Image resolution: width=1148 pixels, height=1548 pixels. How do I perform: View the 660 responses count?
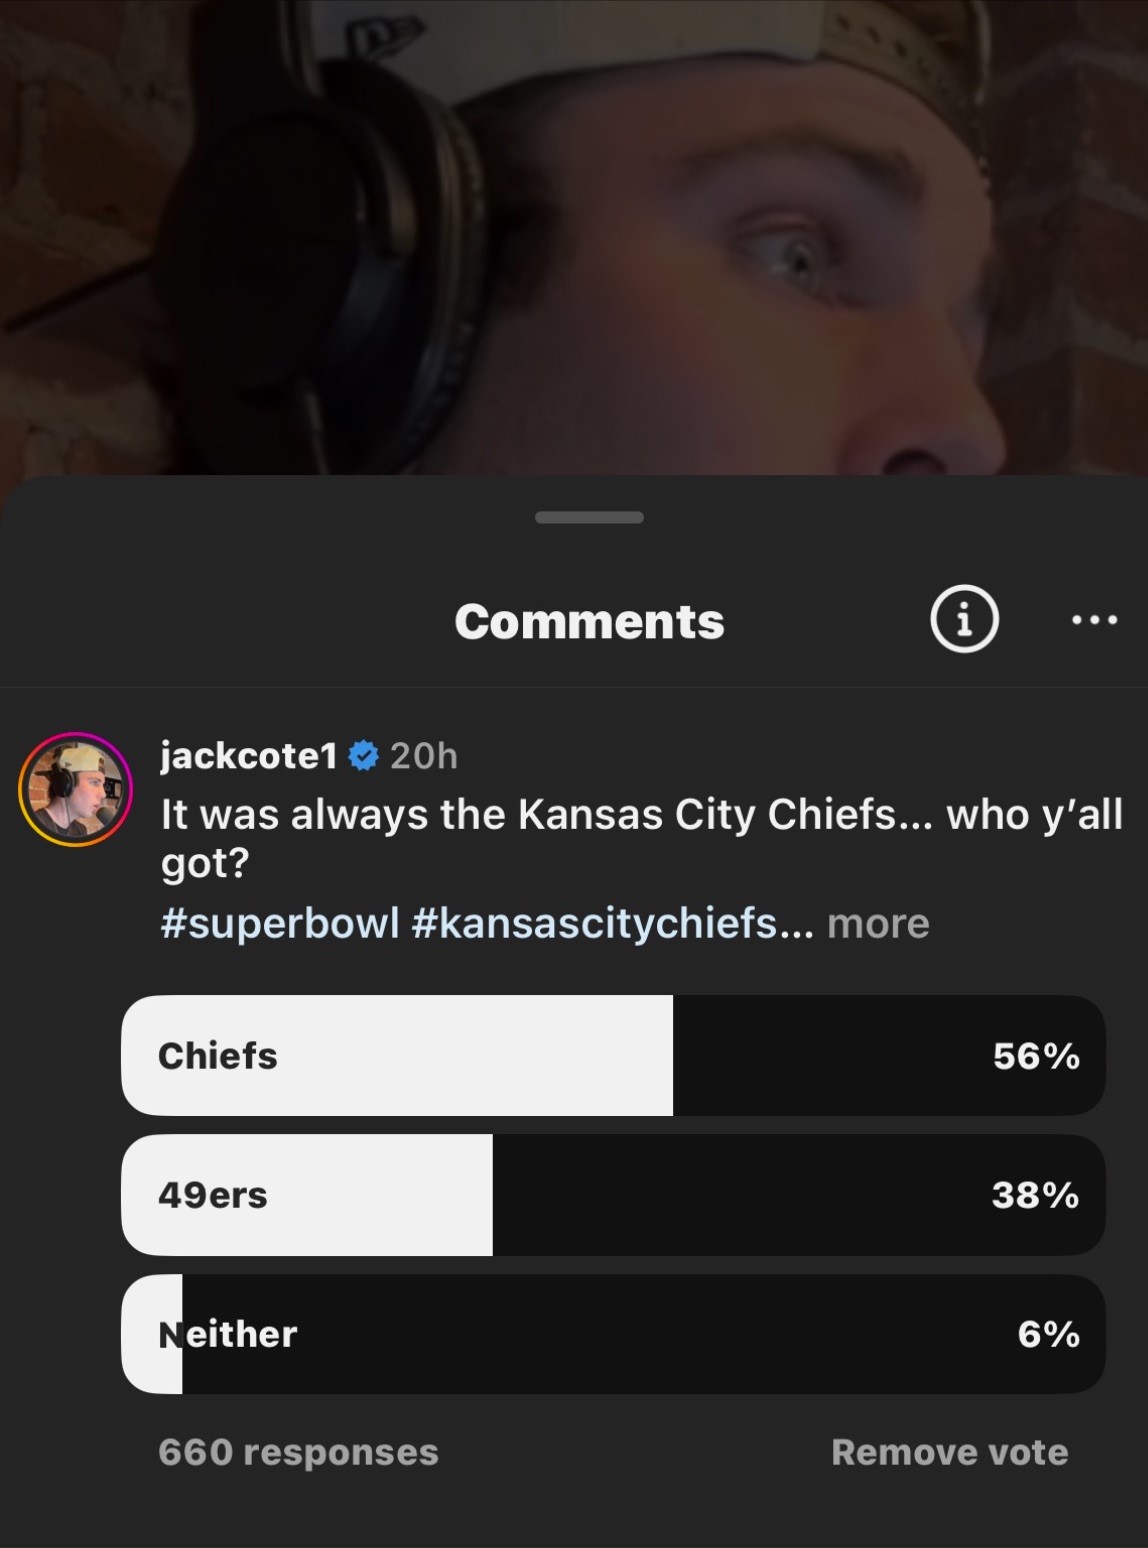[x=298, y=1452]
